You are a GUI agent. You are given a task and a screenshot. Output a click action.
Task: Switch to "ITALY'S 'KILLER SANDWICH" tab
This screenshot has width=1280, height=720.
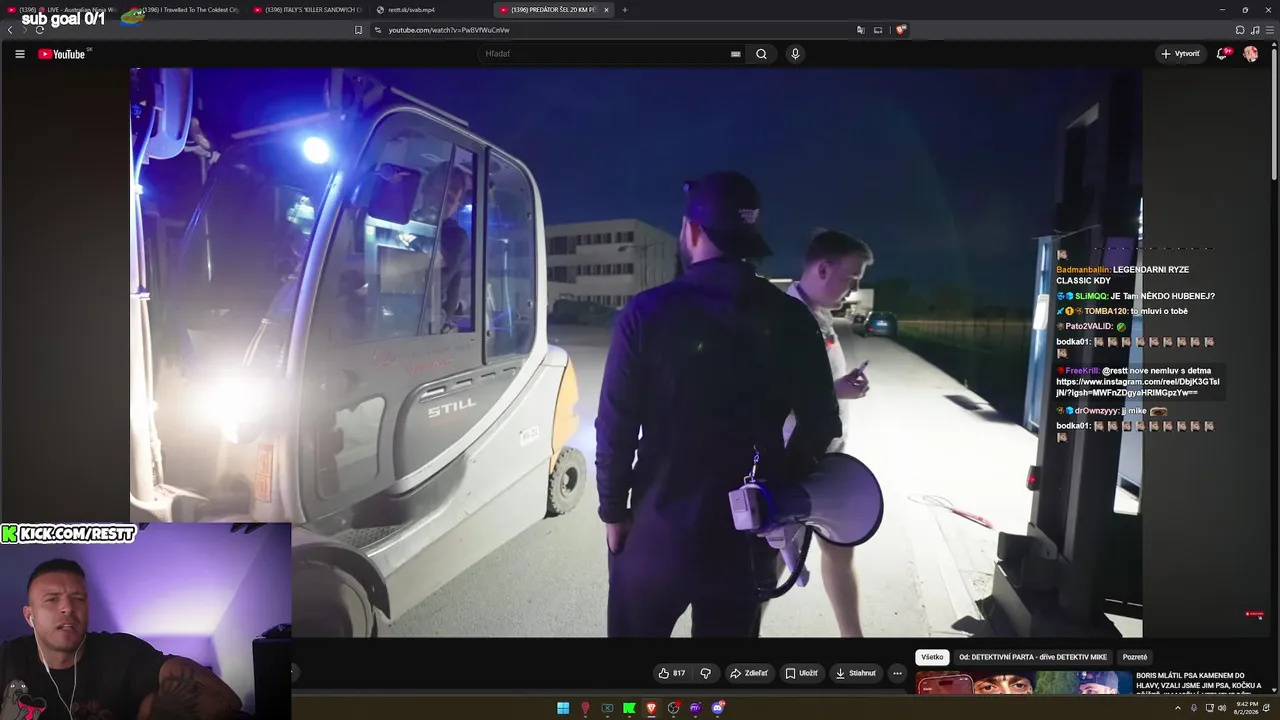[308, 10]
